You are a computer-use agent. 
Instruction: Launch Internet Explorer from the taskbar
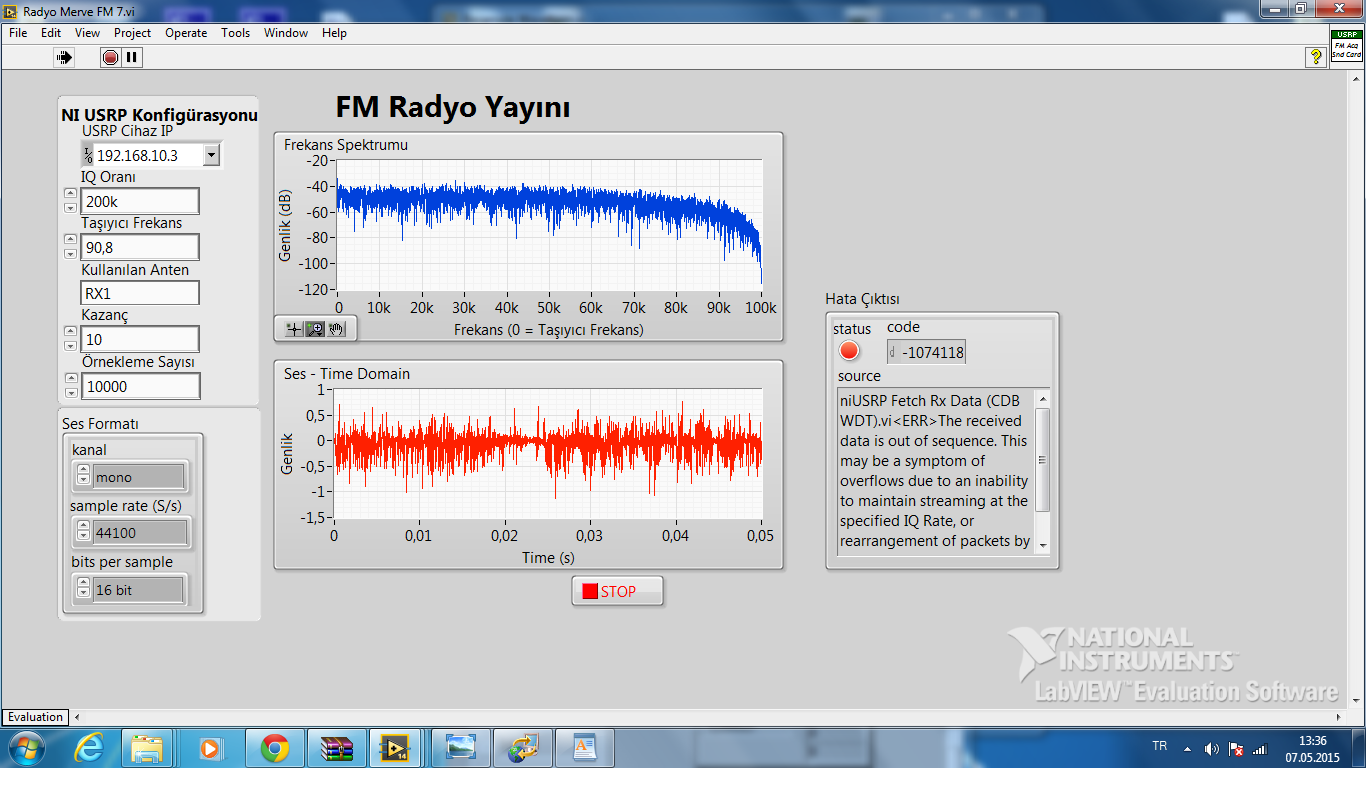pyautogui.click(x=90, y=748)
